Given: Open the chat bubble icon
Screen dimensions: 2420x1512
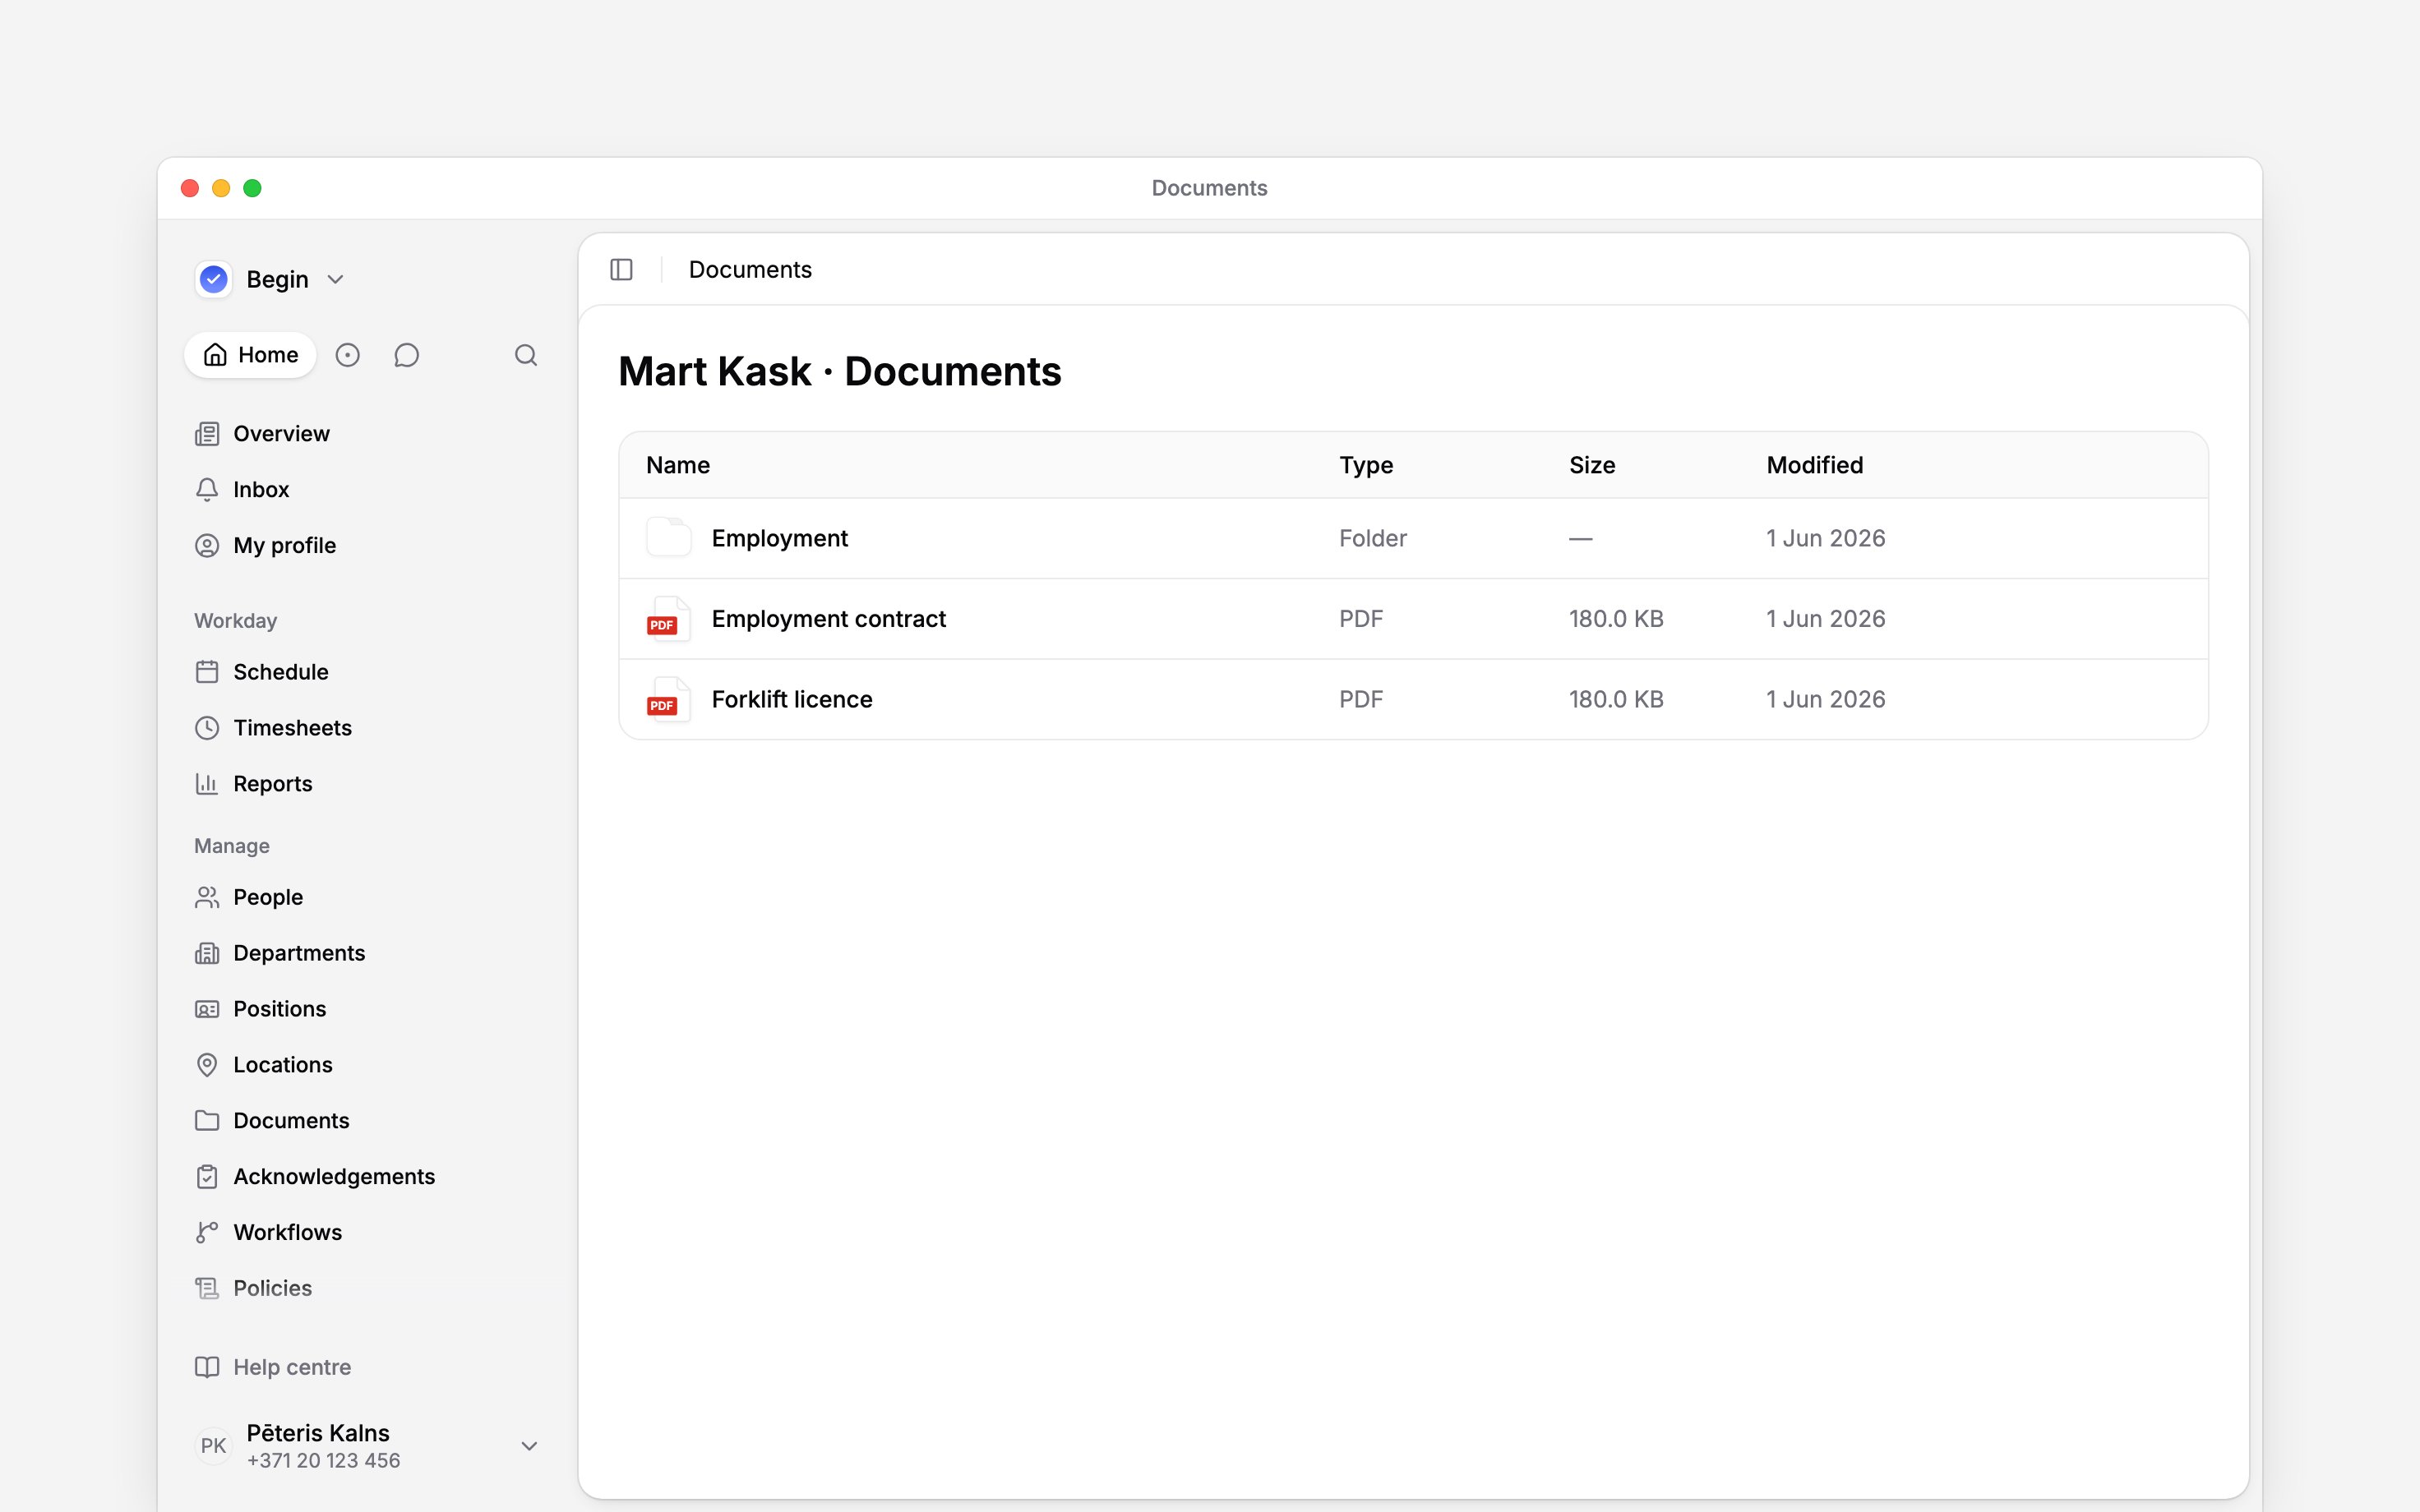Looking at the screenshot, I should point(406,355).
